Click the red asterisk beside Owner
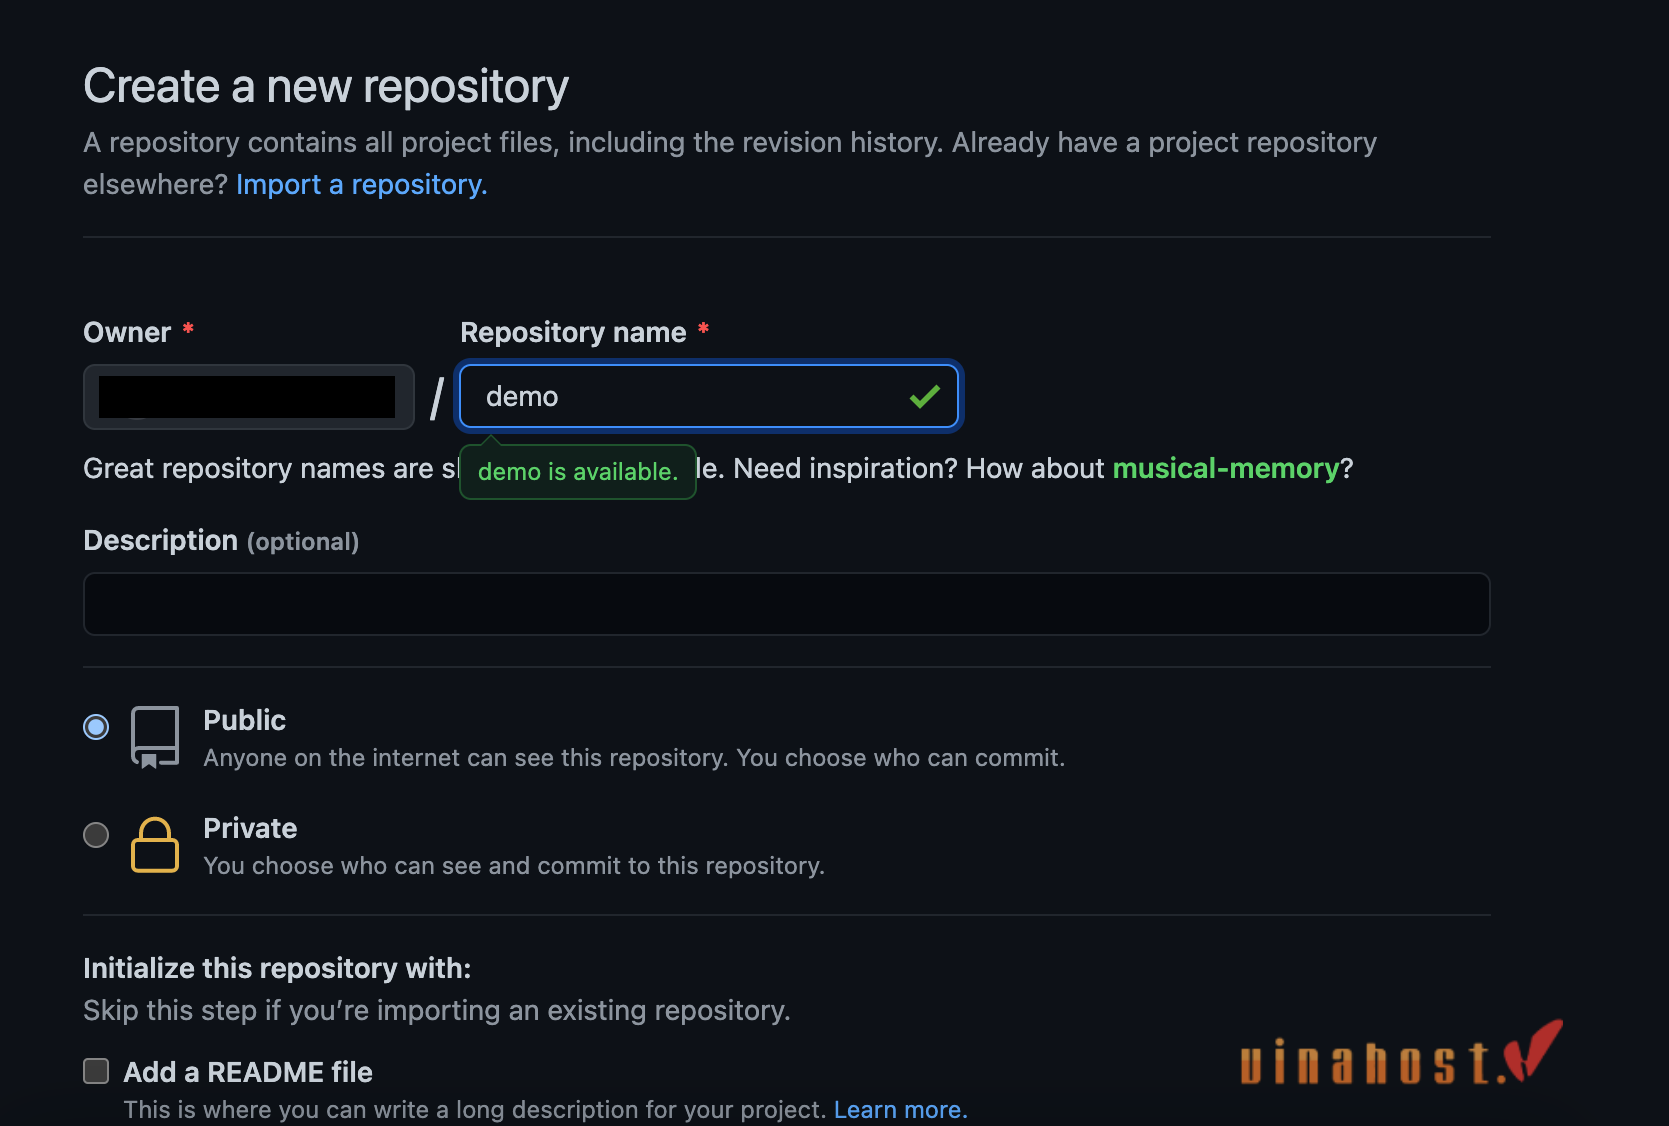The height and width of the screenshot is (1126, 1669). coord(188,328)
